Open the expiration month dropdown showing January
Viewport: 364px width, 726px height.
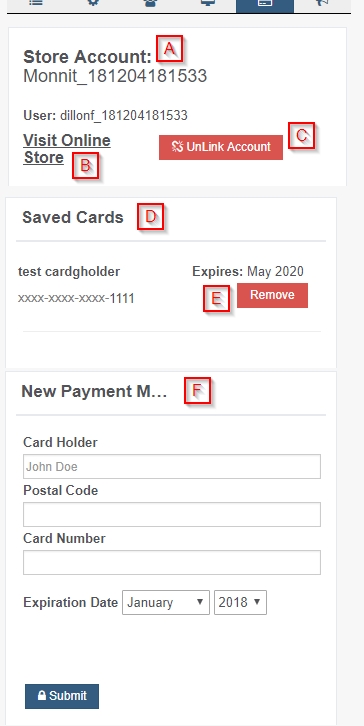[x=166, y=602]
